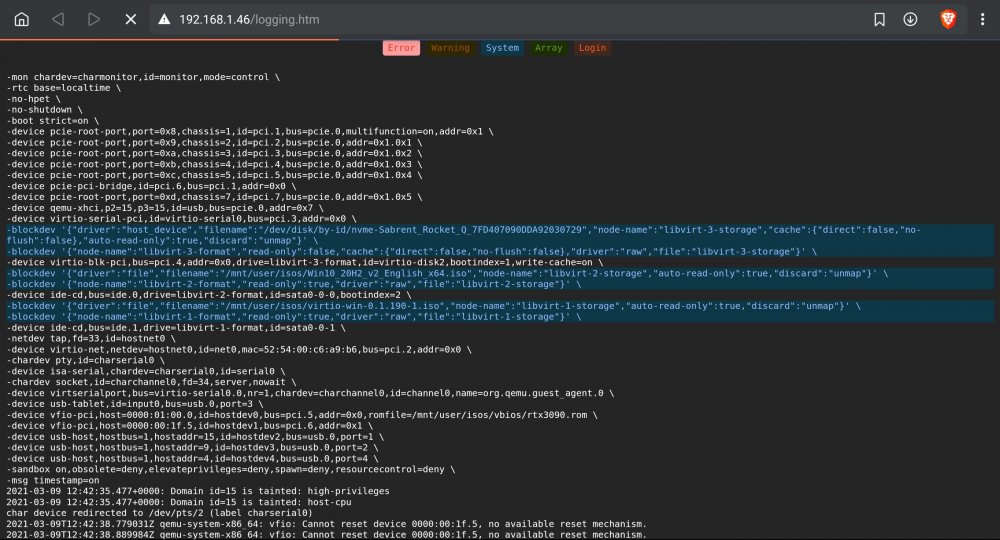Screen dimensions: 1000x540
Task: Click the usb-host hostaddr=9 line
Action: pyautogui.click(x=193, y=448)
